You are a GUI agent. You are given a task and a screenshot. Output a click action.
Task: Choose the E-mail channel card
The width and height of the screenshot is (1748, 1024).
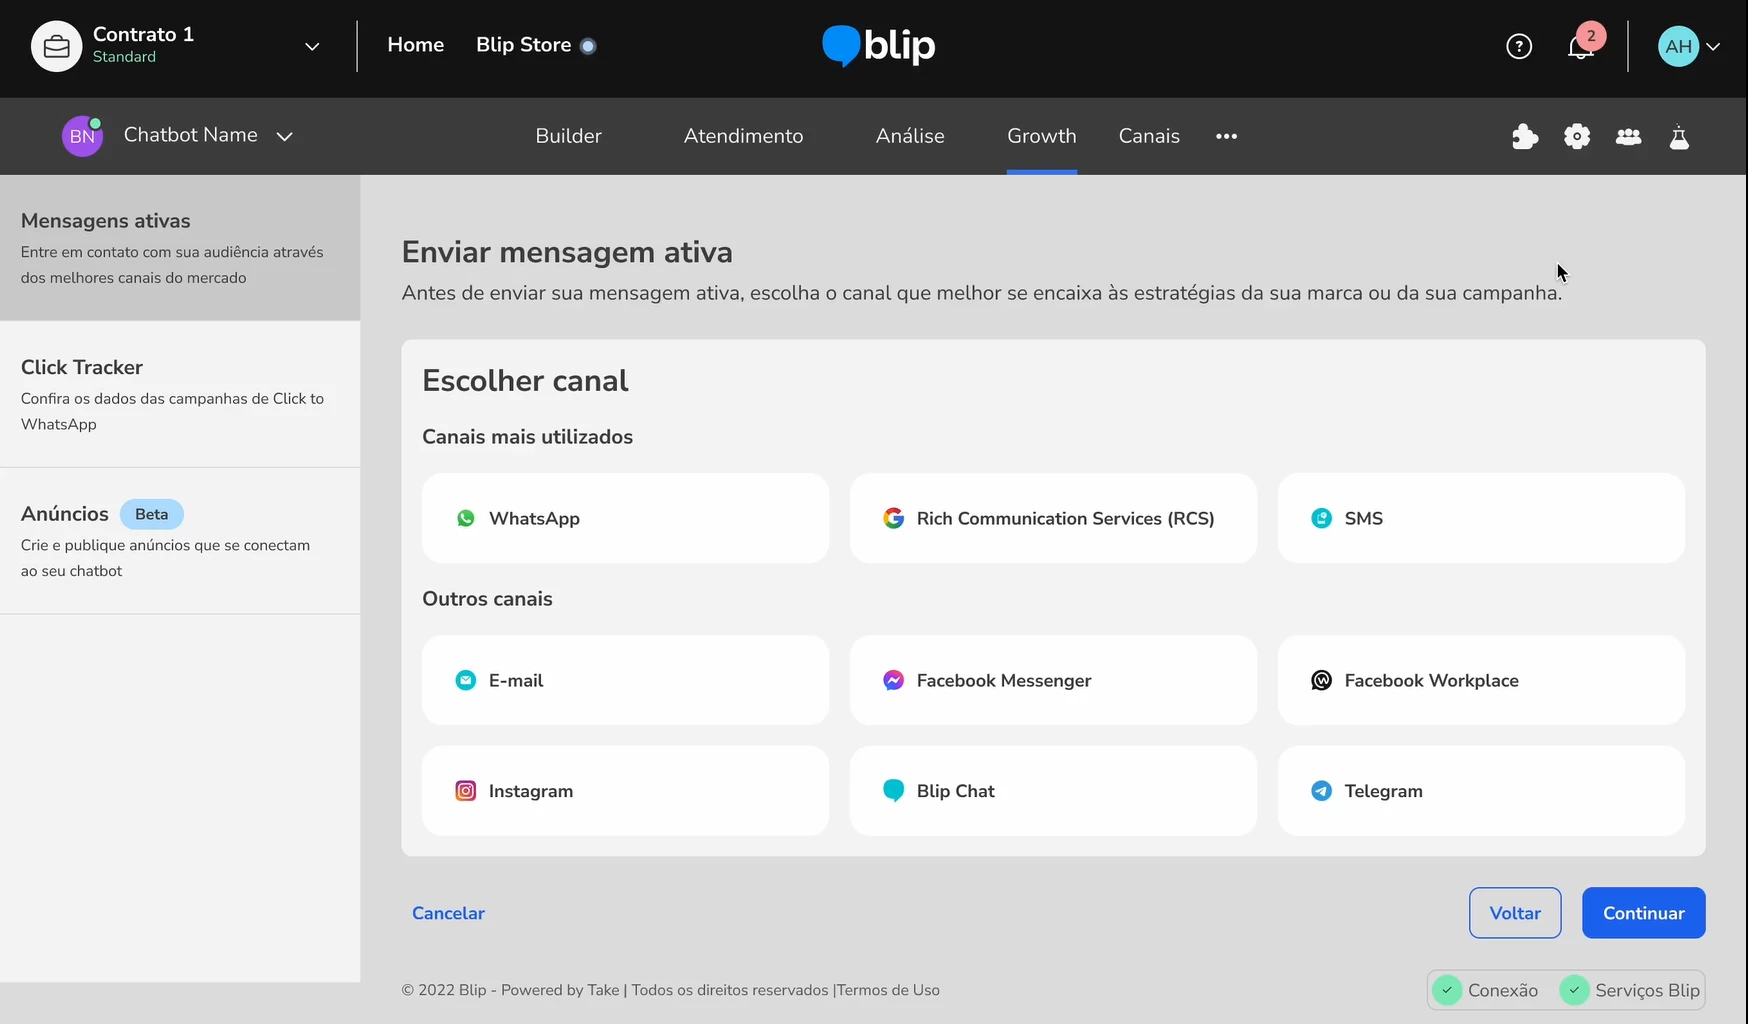tap(625, 680)
